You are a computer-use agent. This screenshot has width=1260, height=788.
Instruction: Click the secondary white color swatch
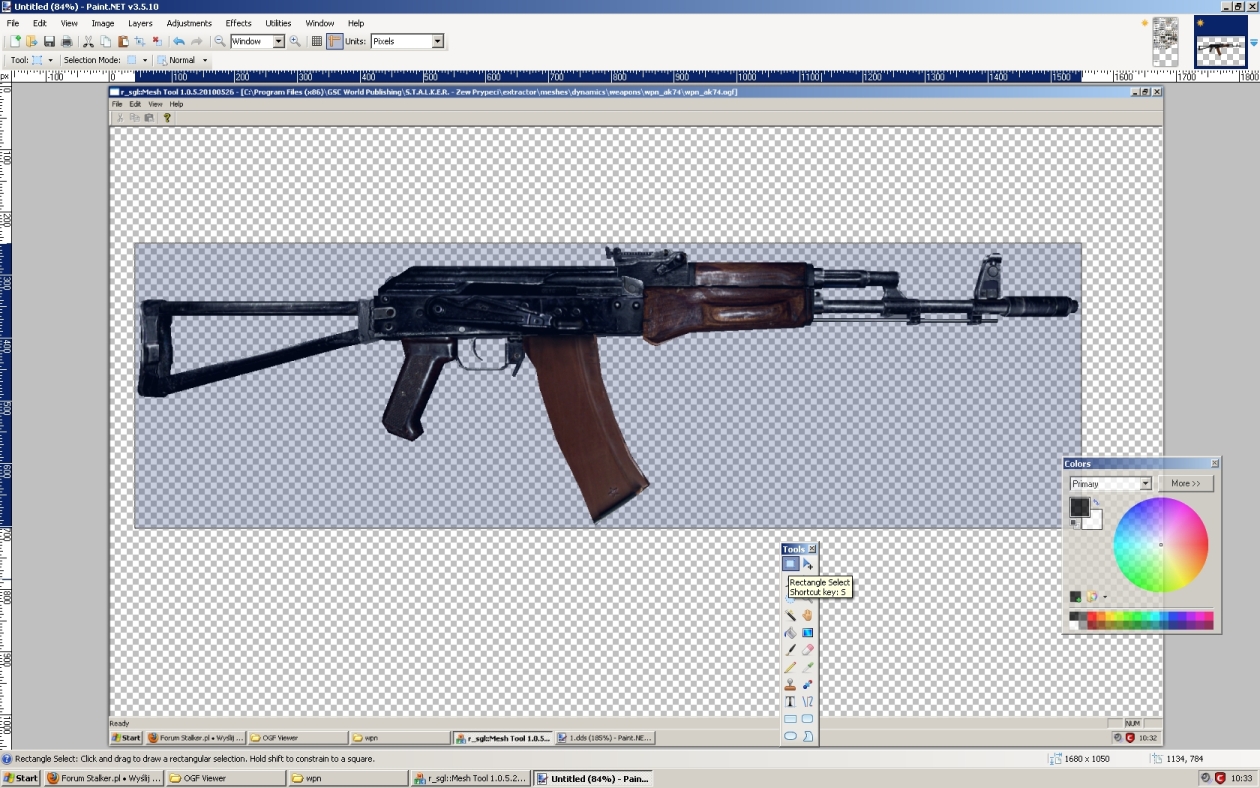pyautogui.click(x=1094, y=520)
